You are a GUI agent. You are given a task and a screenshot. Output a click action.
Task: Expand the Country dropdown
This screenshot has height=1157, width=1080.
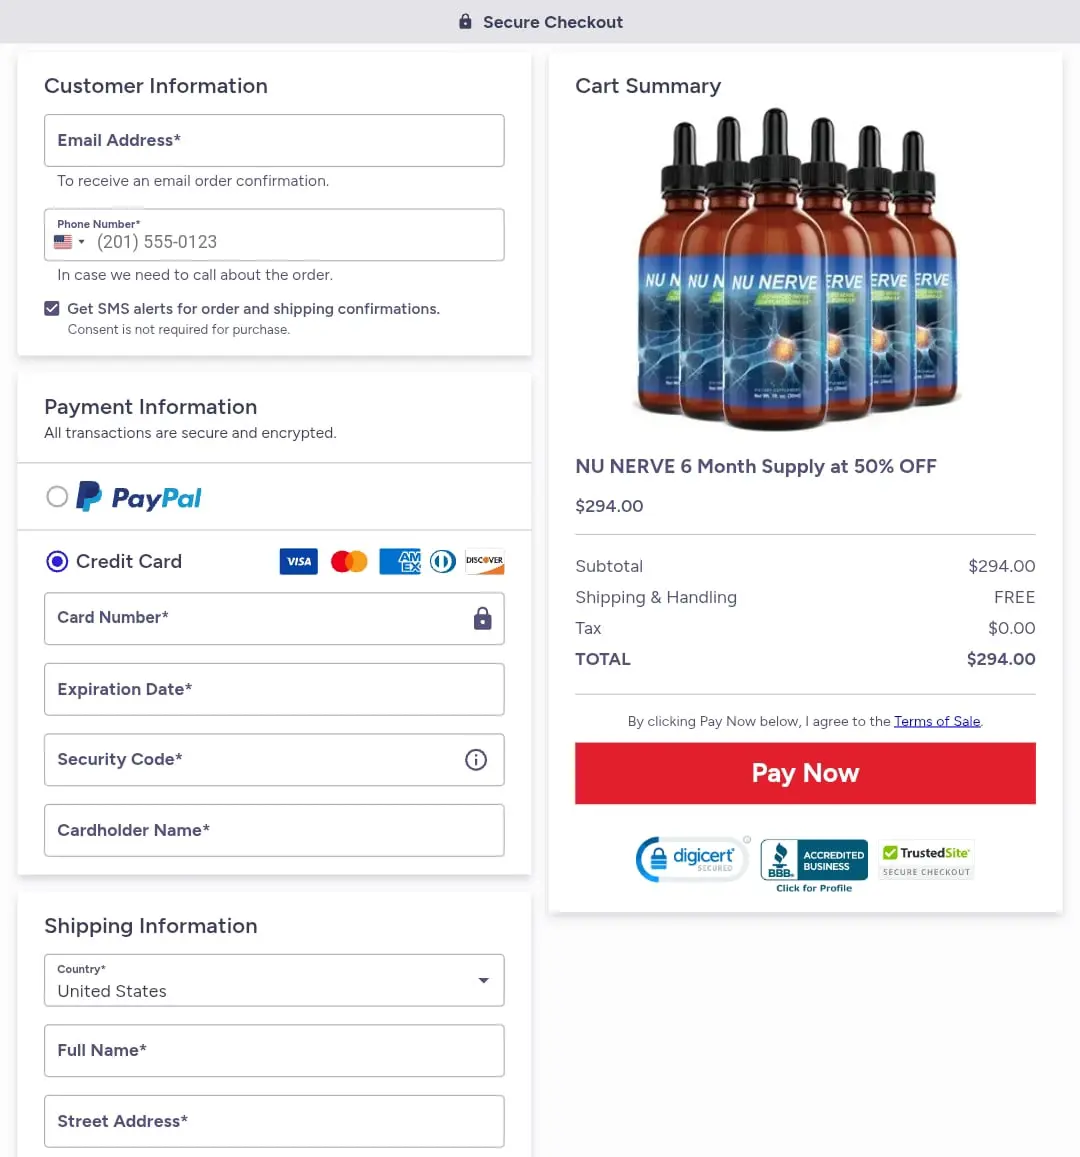[483, 980]
